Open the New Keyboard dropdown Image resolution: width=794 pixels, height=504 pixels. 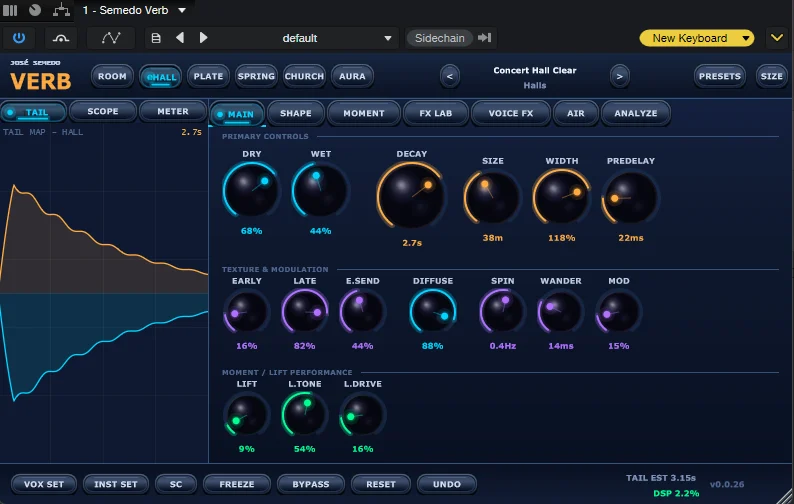point(697,38)
